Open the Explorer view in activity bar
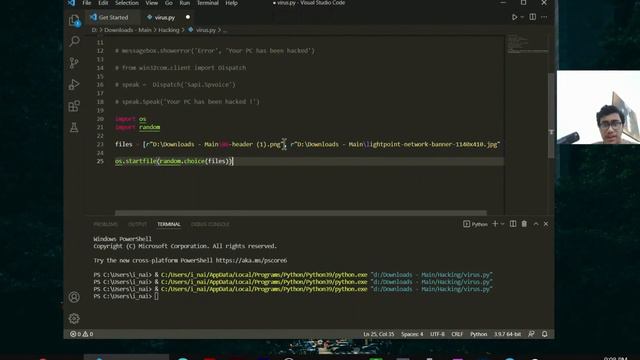The image size is (640, 360). (x=74, y=20)
